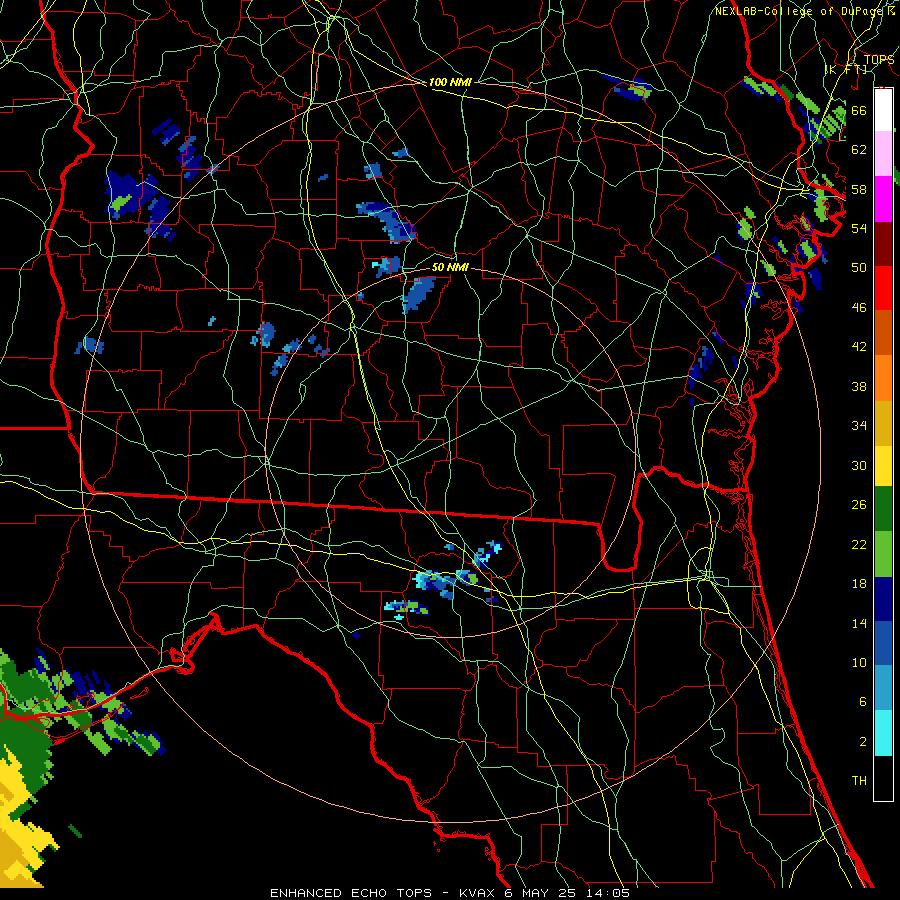Click the navy blue legend swatch
Screen dimensions: 900x900
883,599
